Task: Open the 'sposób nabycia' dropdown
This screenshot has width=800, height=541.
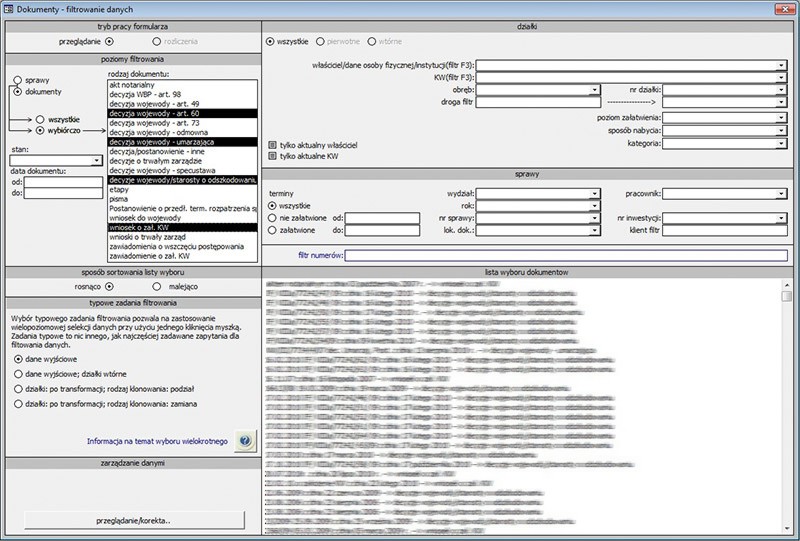Action: [x=782, y=131]
